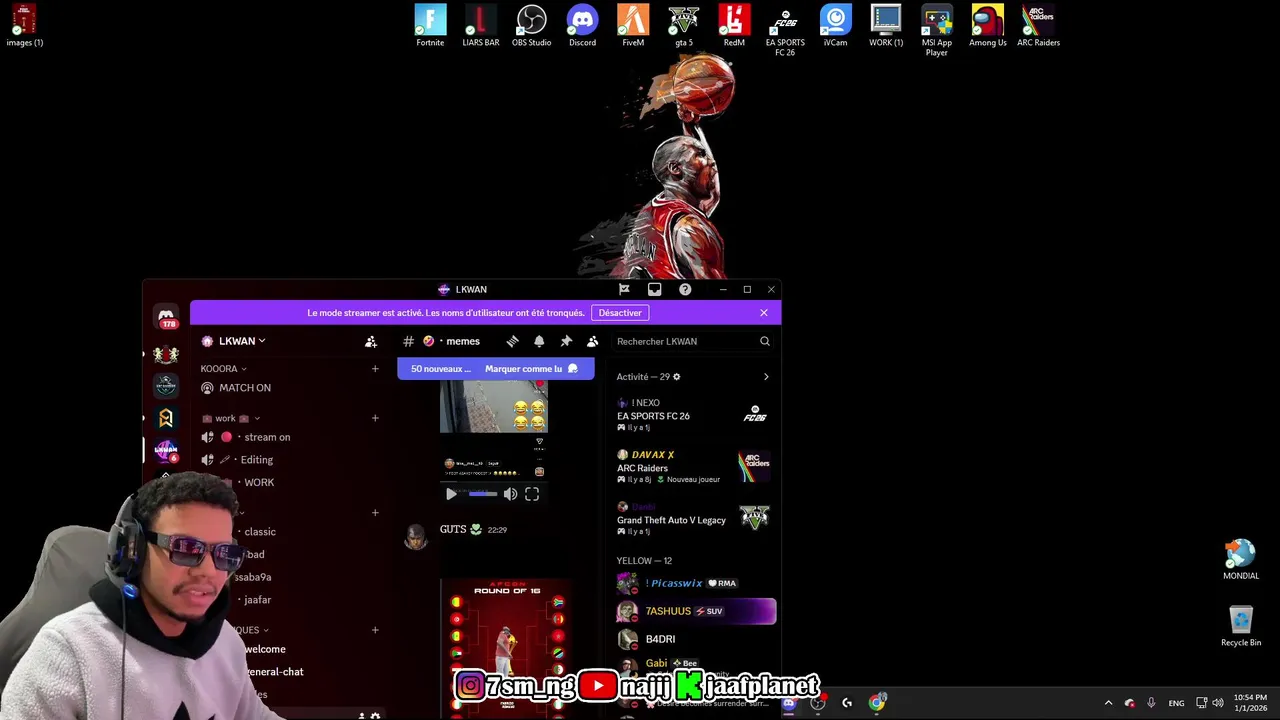Screen dimensions: 1280x720
Task: Show hidden system tray icons
Action: coord(1108,703)
